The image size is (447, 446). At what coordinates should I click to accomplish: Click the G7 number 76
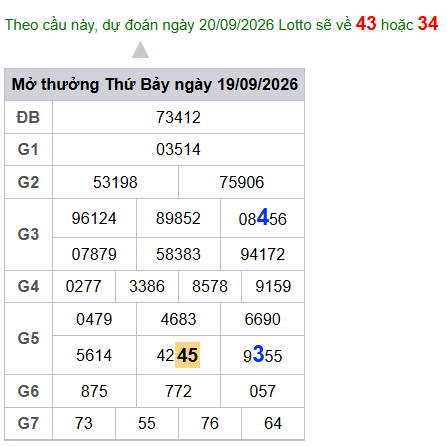210,423
